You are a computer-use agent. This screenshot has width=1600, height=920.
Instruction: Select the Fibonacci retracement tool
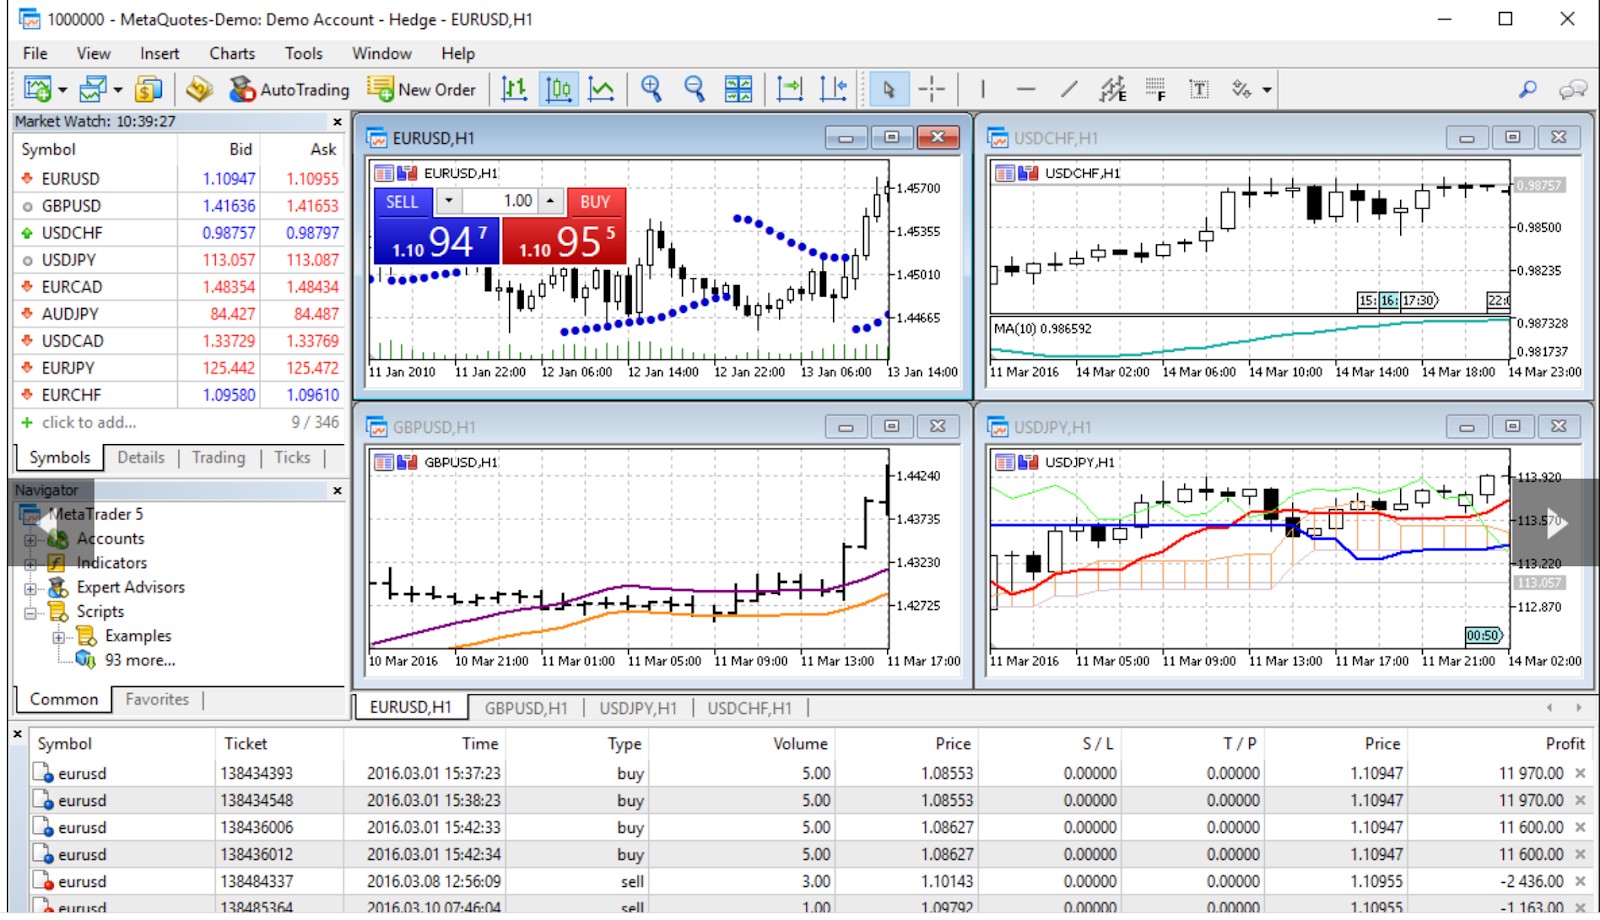1156,89
